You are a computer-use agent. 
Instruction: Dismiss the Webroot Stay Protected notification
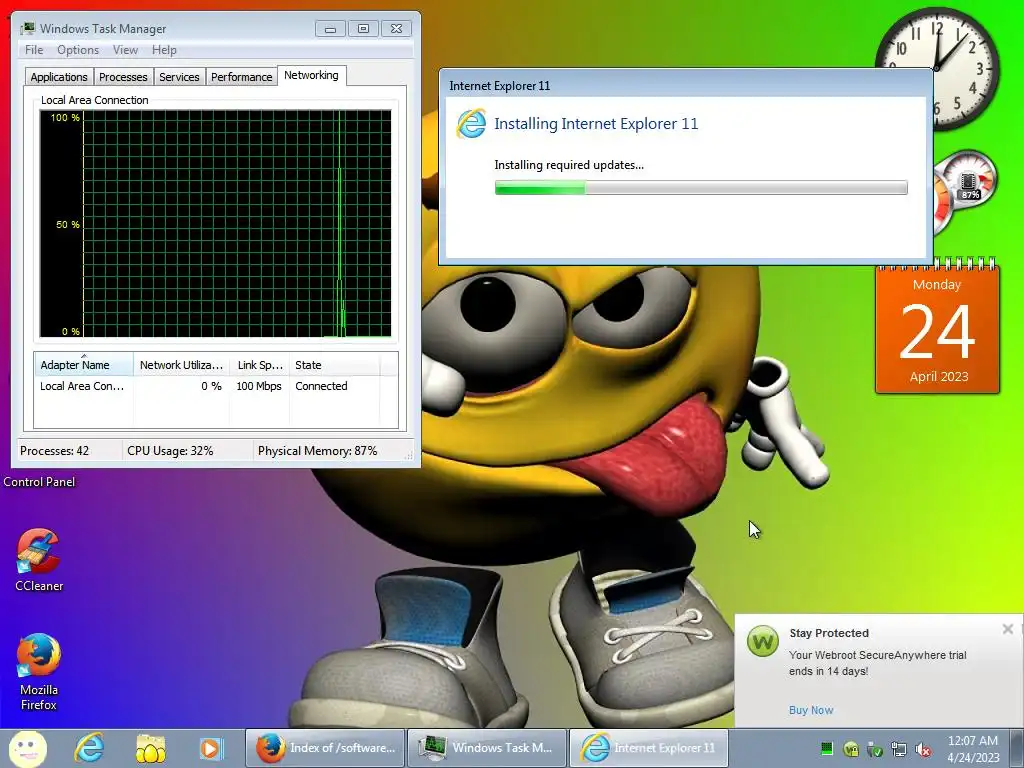point(1008,629)
